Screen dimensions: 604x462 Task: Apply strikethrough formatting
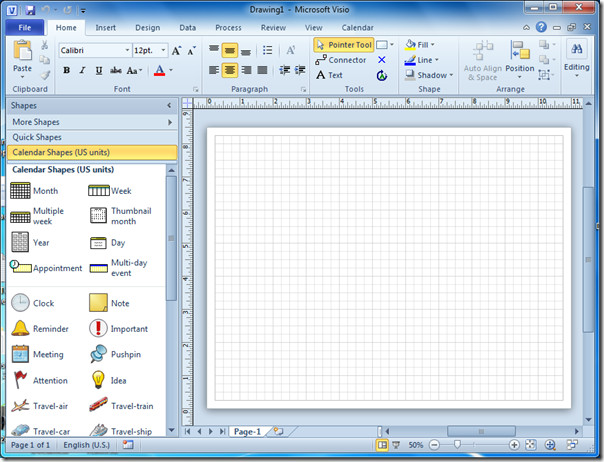[x=116, y=70]
